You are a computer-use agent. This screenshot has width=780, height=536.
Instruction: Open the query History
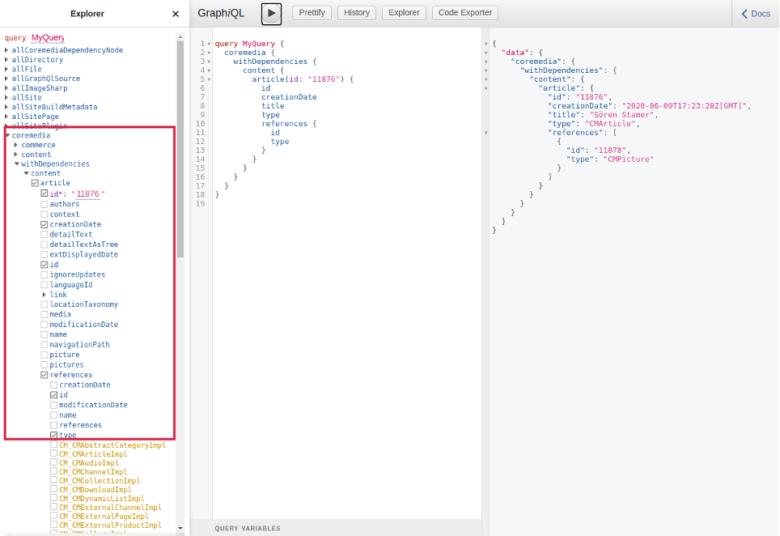coord(357,13)
